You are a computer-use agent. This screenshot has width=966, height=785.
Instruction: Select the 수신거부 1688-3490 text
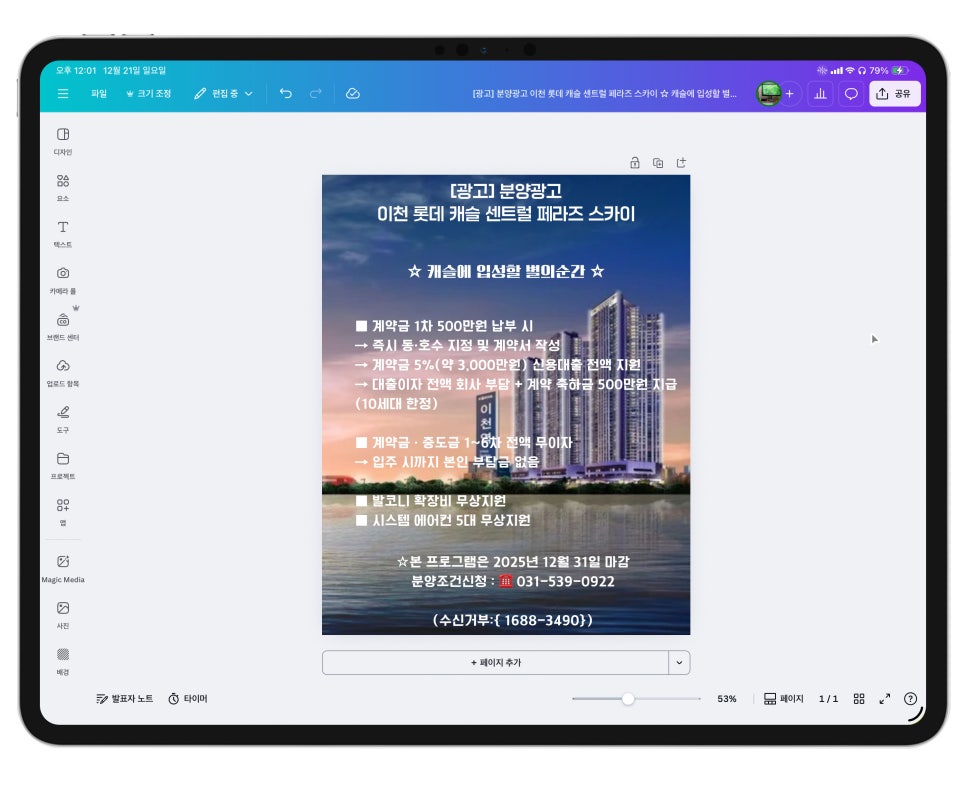(513, 620)
